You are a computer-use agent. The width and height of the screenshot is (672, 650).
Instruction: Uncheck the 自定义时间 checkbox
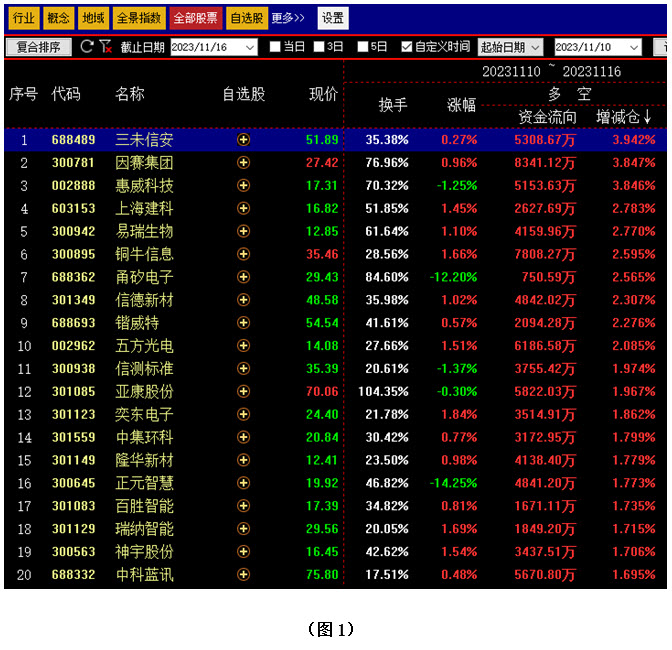click(x=407, y=47)
